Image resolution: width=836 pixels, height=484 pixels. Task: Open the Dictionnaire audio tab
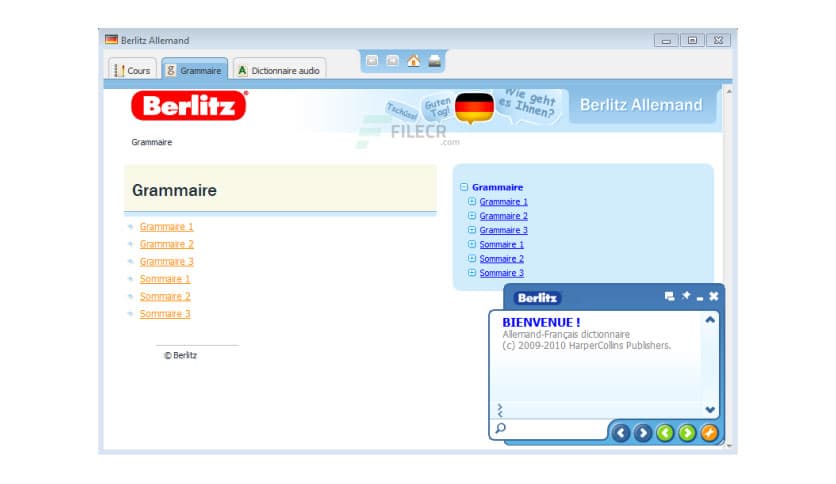(x=279, y=70)
